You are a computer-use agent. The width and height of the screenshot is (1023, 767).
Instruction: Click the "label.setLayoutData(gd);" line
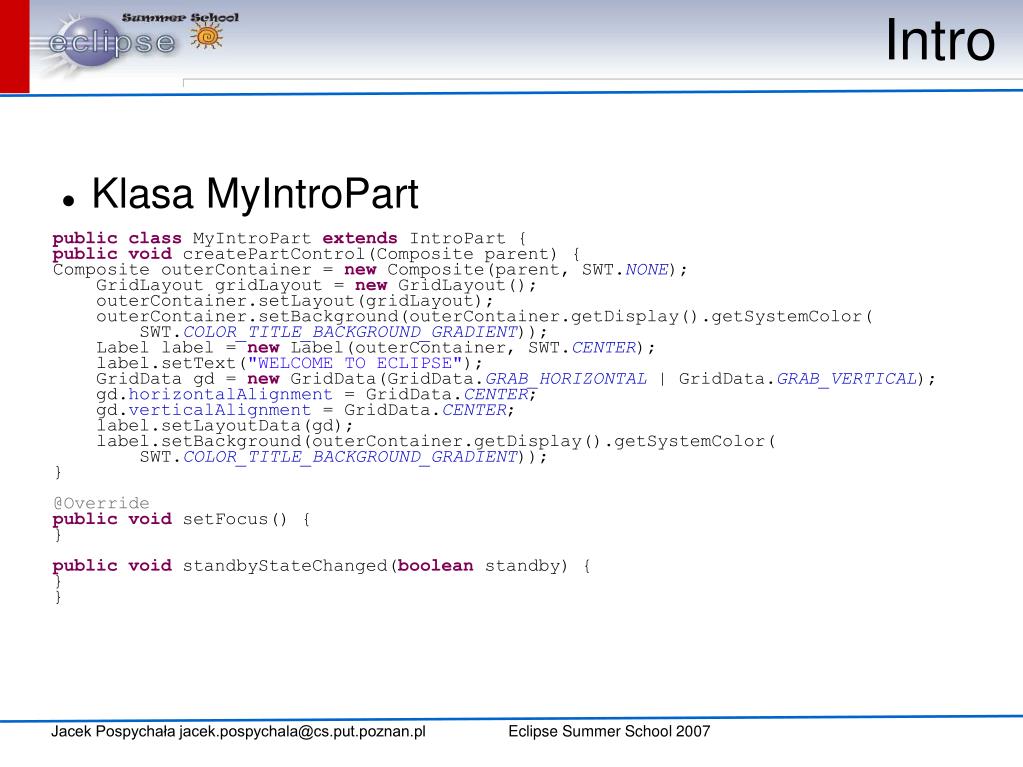(x=224, y=426)
